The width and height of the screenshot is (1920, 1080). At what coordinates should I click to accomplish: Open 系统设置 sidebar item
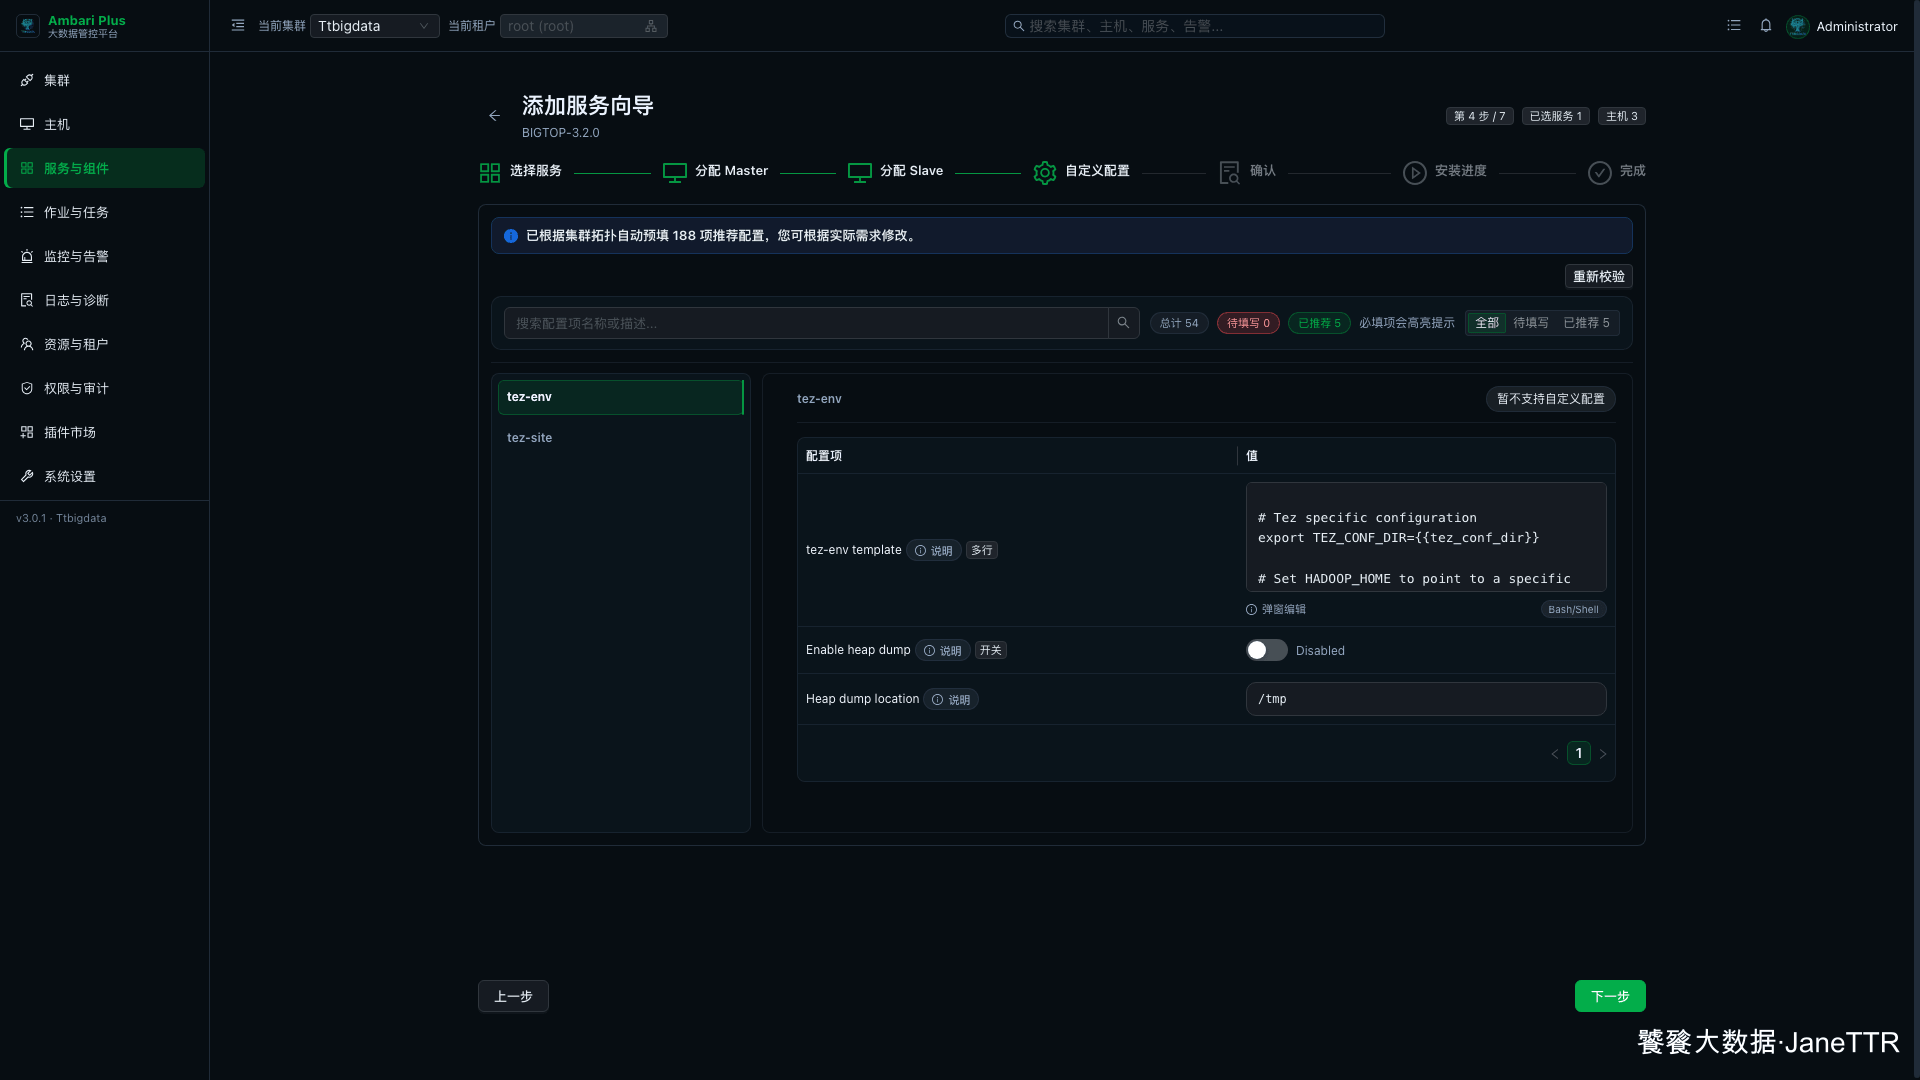click(105, 476)
